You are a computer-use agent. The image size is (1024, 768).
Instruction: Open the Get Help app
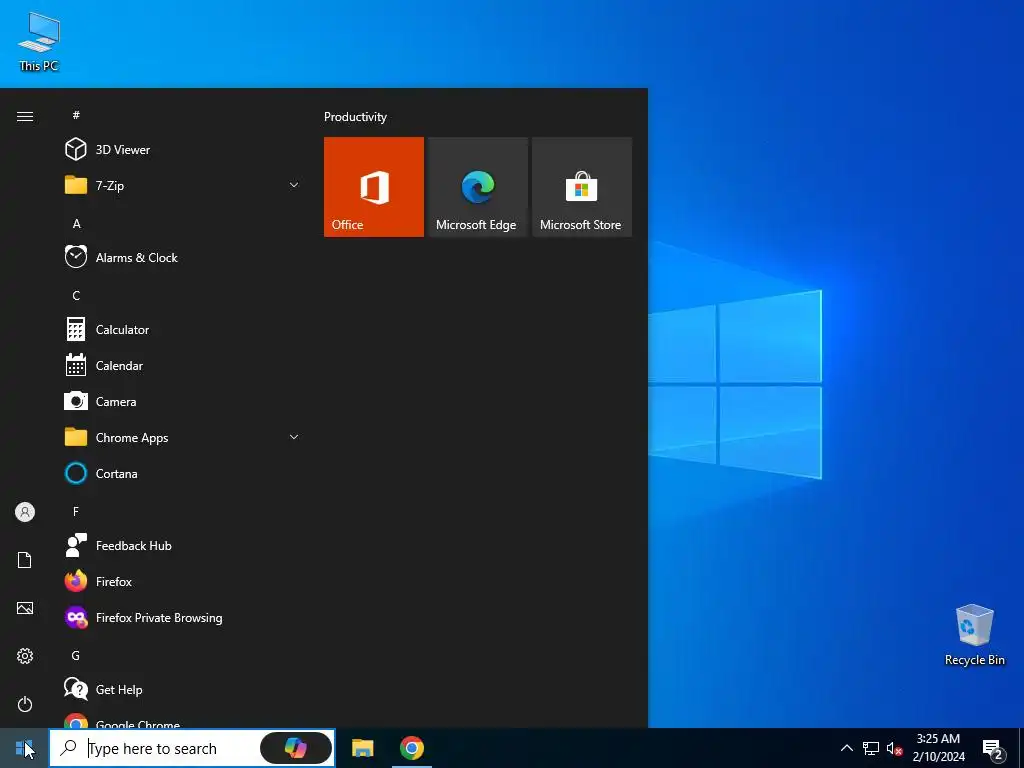coord(183,690)
